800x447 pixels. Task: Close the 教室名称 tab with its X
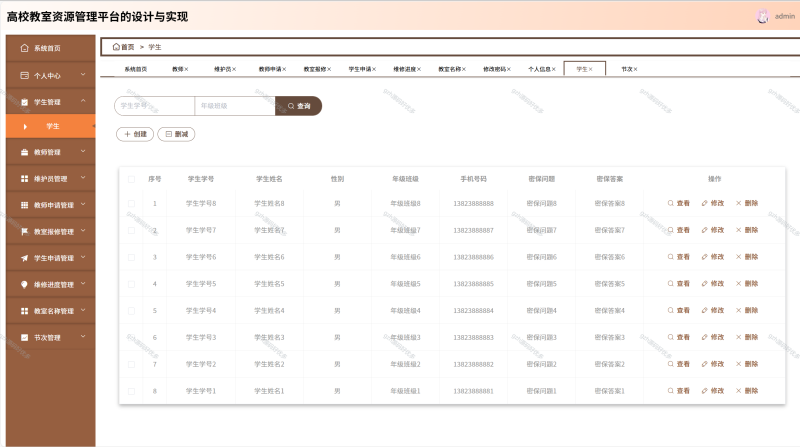464,69
